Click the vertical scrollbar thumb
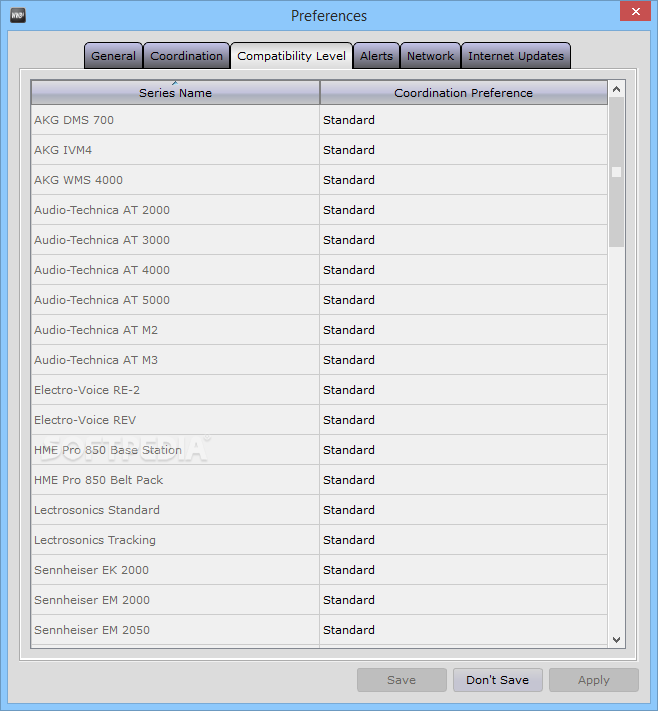The image size is (658, 711). click(x=616, y=172)
